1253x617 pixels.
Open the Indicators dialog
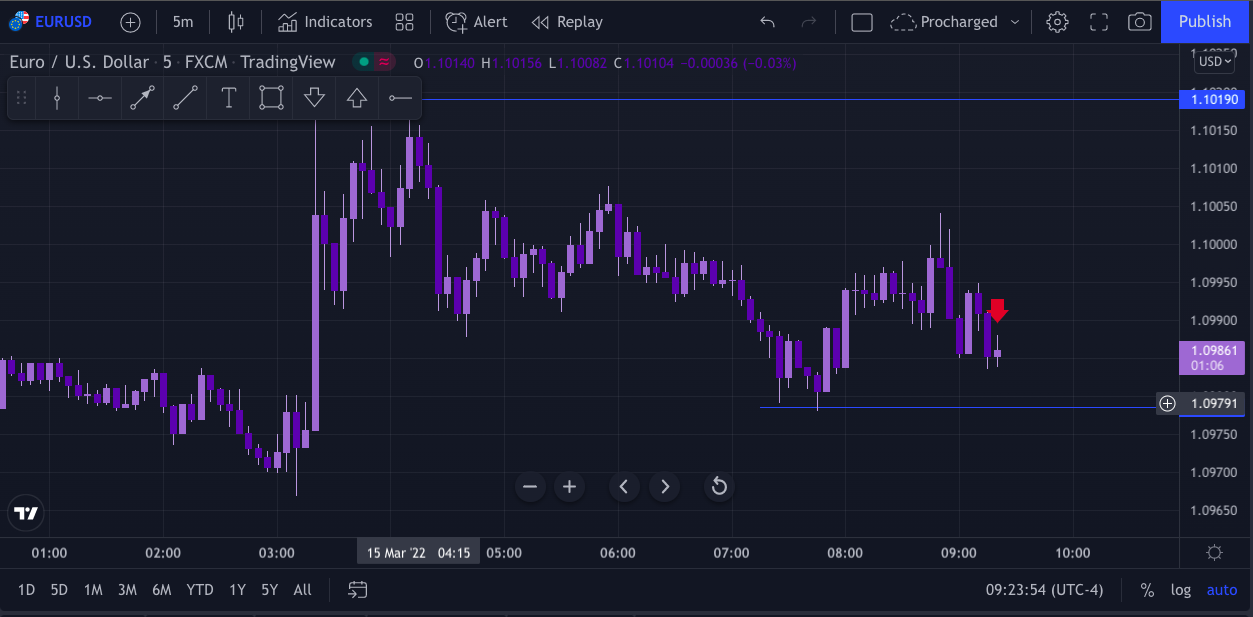tap(325, 22)
